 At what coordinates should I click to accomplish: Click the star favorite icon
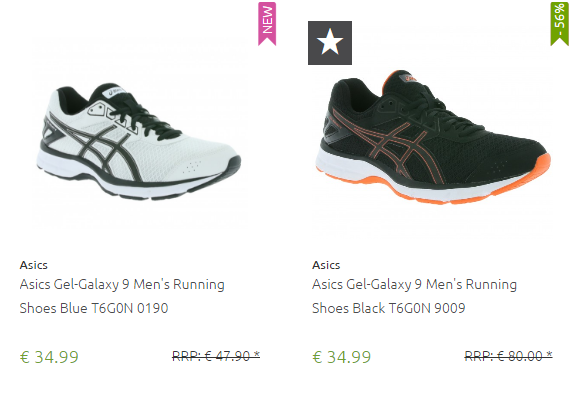[x=330, y=43]
